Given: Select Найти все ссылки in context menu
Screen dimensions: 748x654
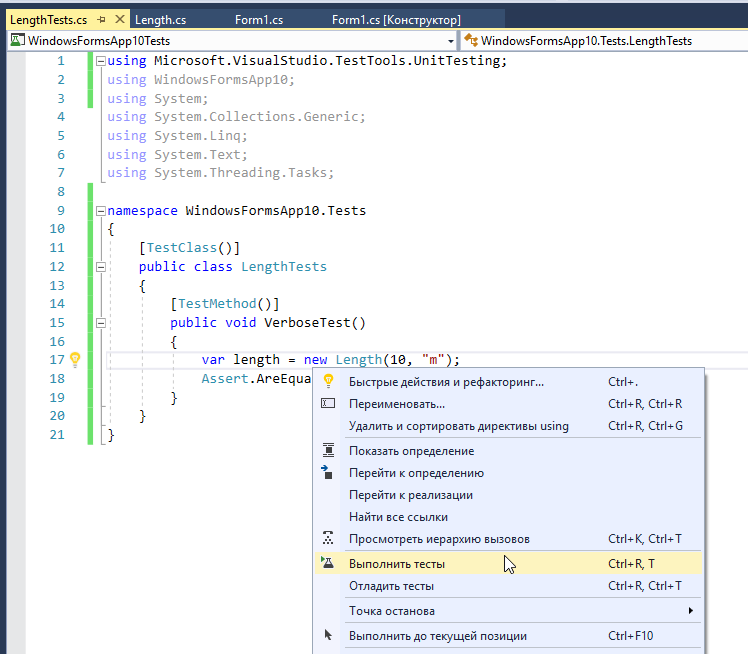Looking at the screenshot, I should pyautogui.click(x=398, y=517).
